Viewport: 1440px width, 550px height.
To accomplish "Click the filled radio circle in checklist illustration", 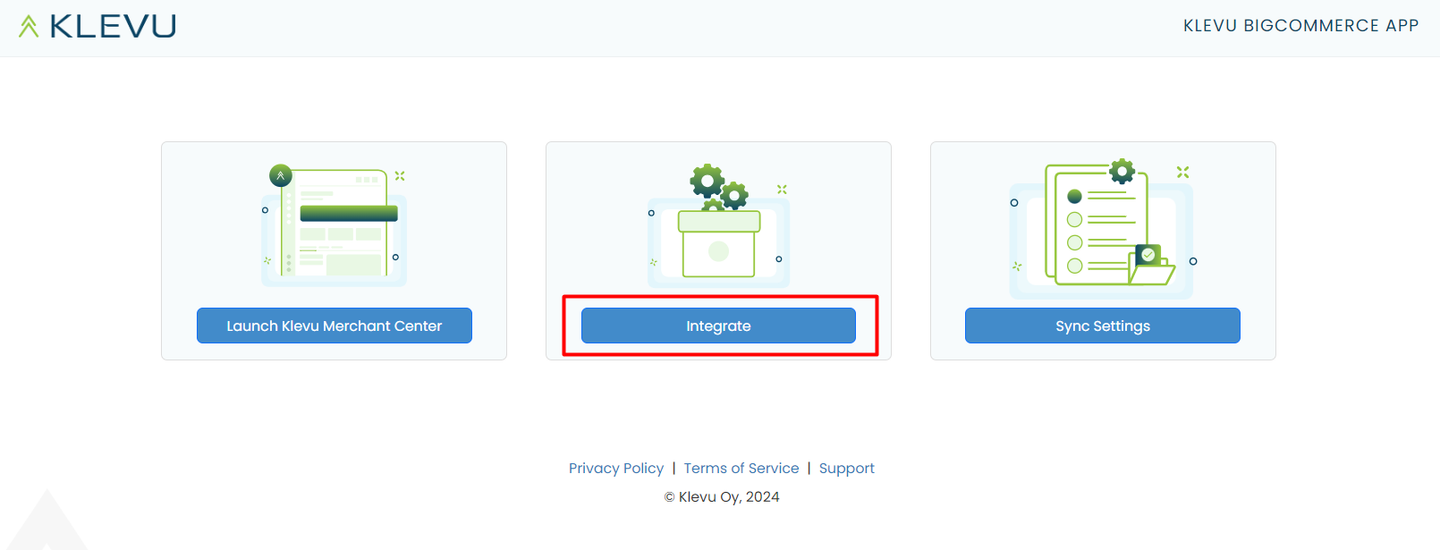I will [x=1075, y=196].
